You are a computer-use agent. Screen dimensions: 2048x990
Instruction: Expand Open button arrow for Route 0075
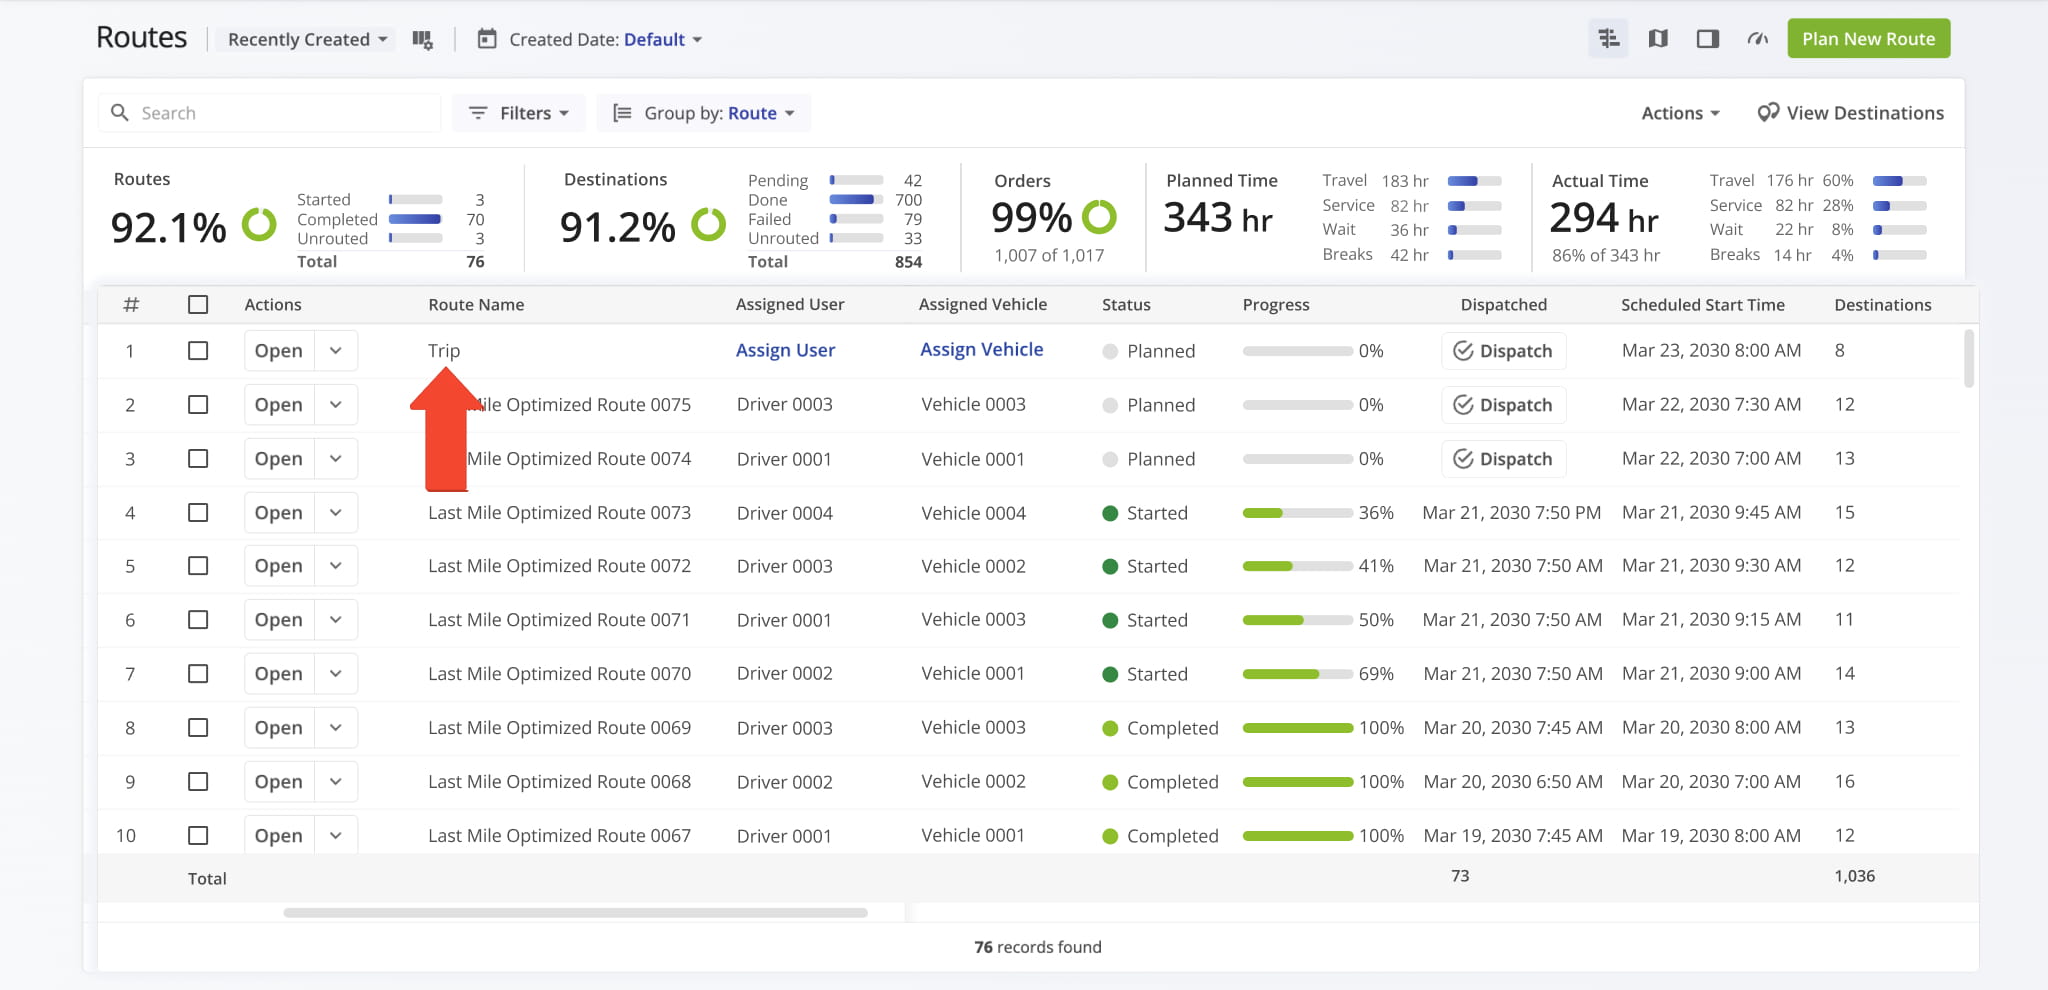pyautogui.click(x=336, y=405)
